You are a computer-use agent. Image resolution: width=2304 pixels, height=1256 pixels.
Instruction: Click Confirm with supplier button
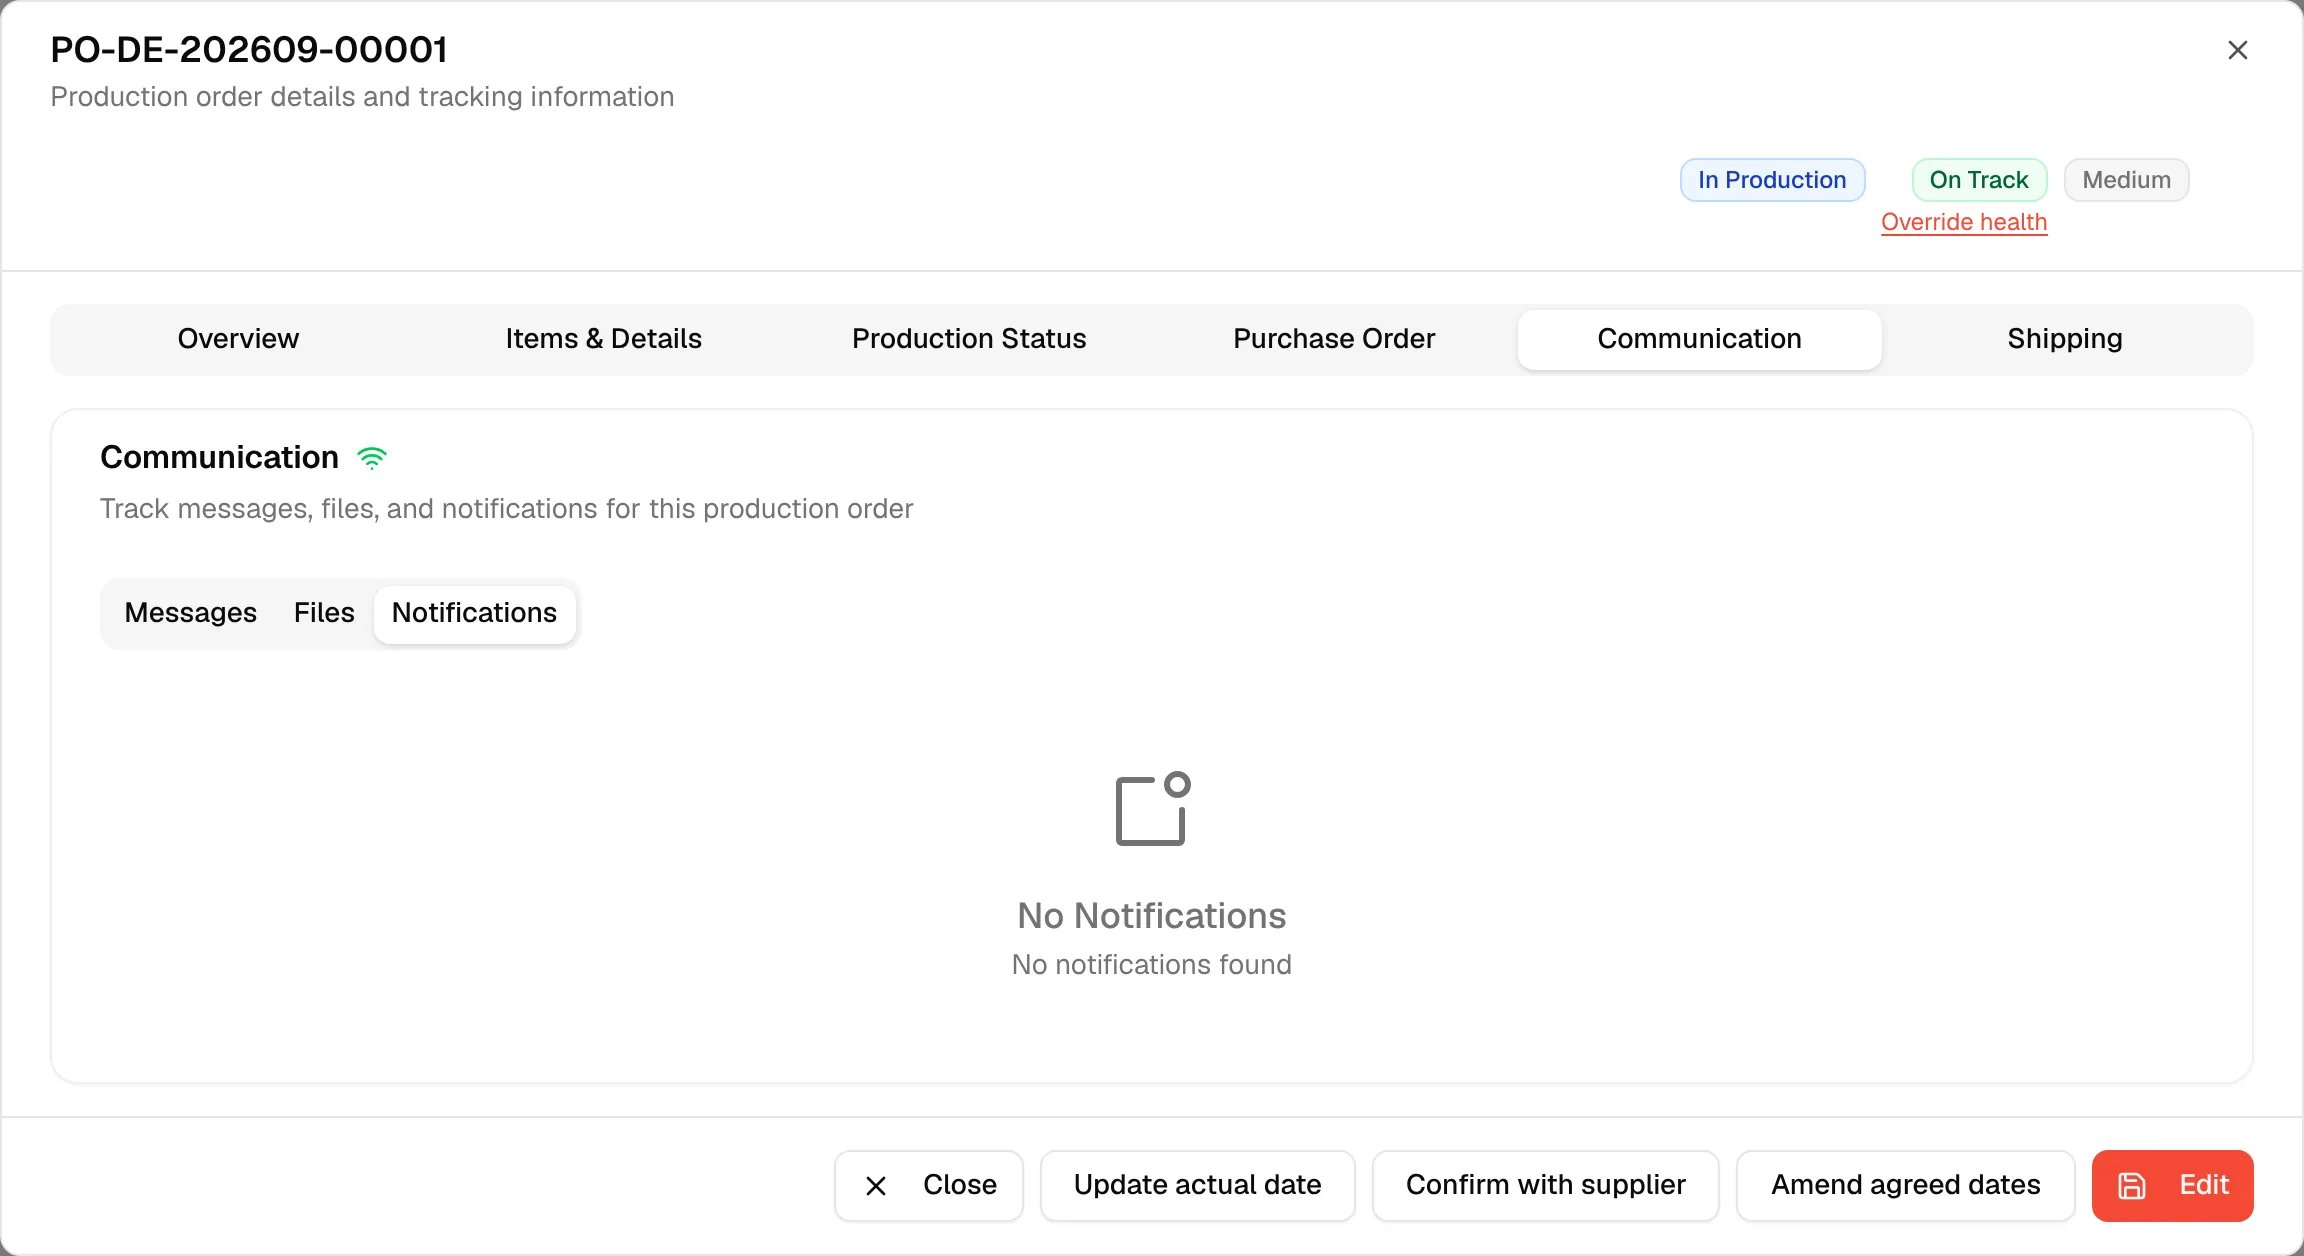pos(1545,1186)
